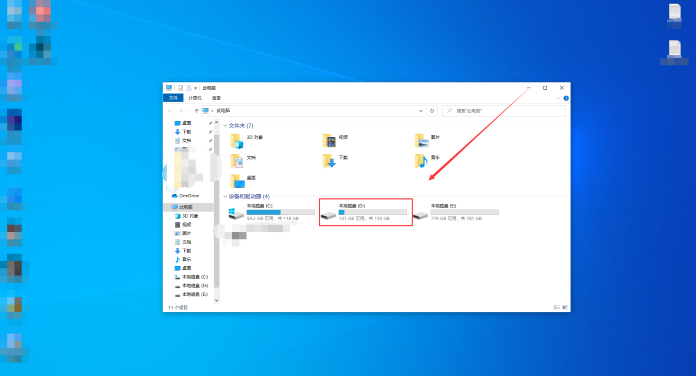Click the 11 个项目 status bar text
The width and height of the screenshot is (696, 376).
pos(178,307)
